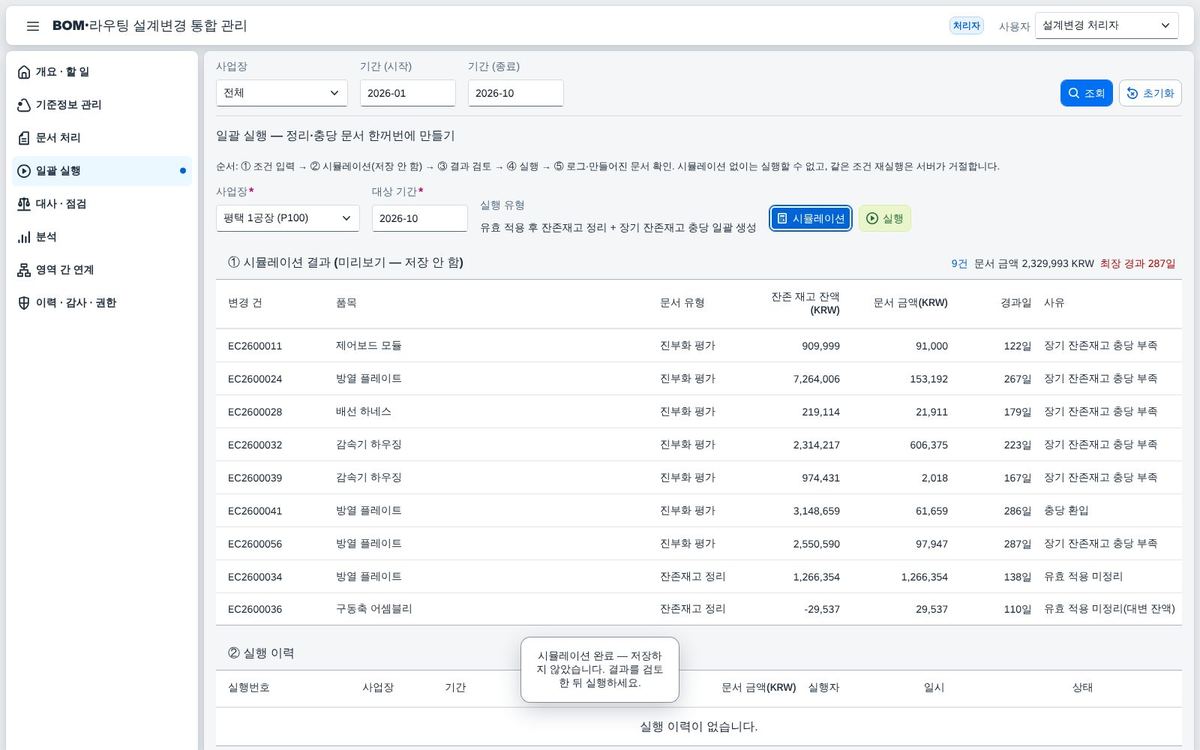
Task: Click the bar chart icon for 분석
Action: tap(24, 237)
